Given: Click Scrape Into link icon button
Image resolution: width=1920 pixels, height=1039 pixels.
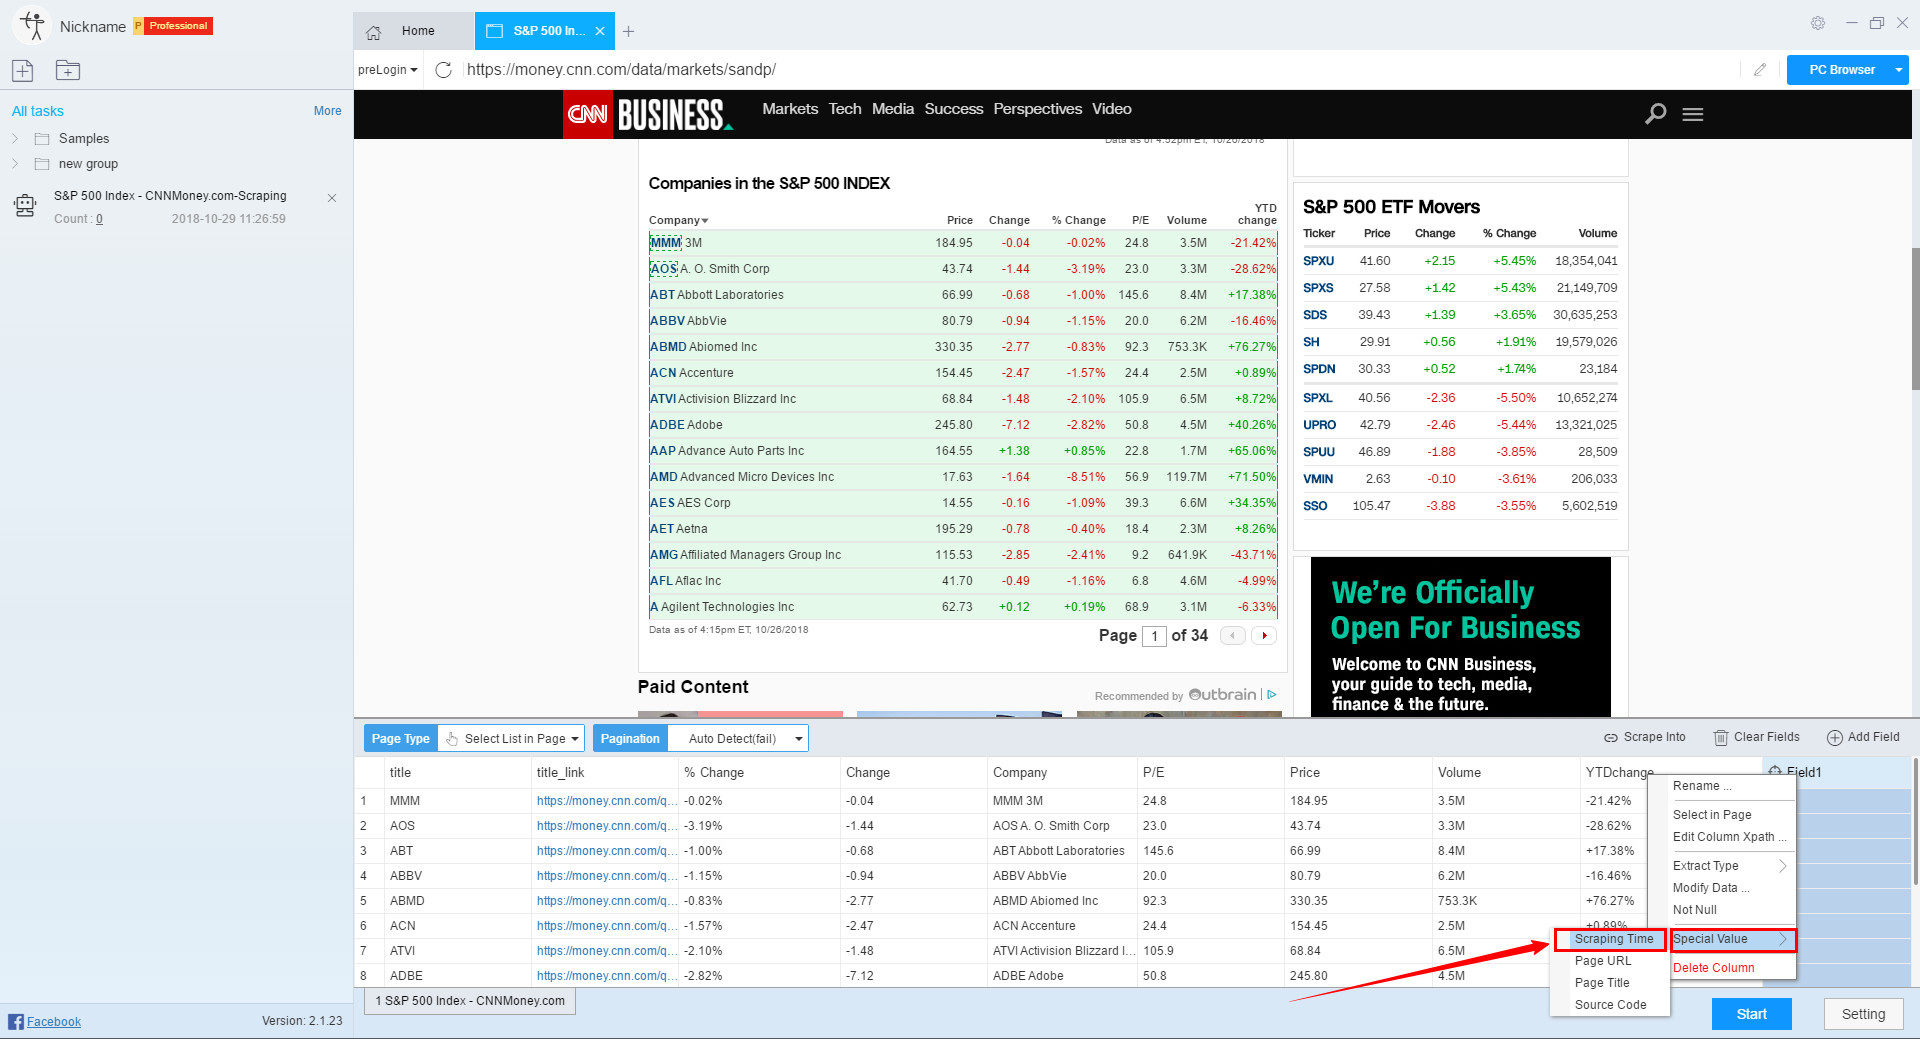Looking at the screenshot, I should click(x=1645, y=737).
